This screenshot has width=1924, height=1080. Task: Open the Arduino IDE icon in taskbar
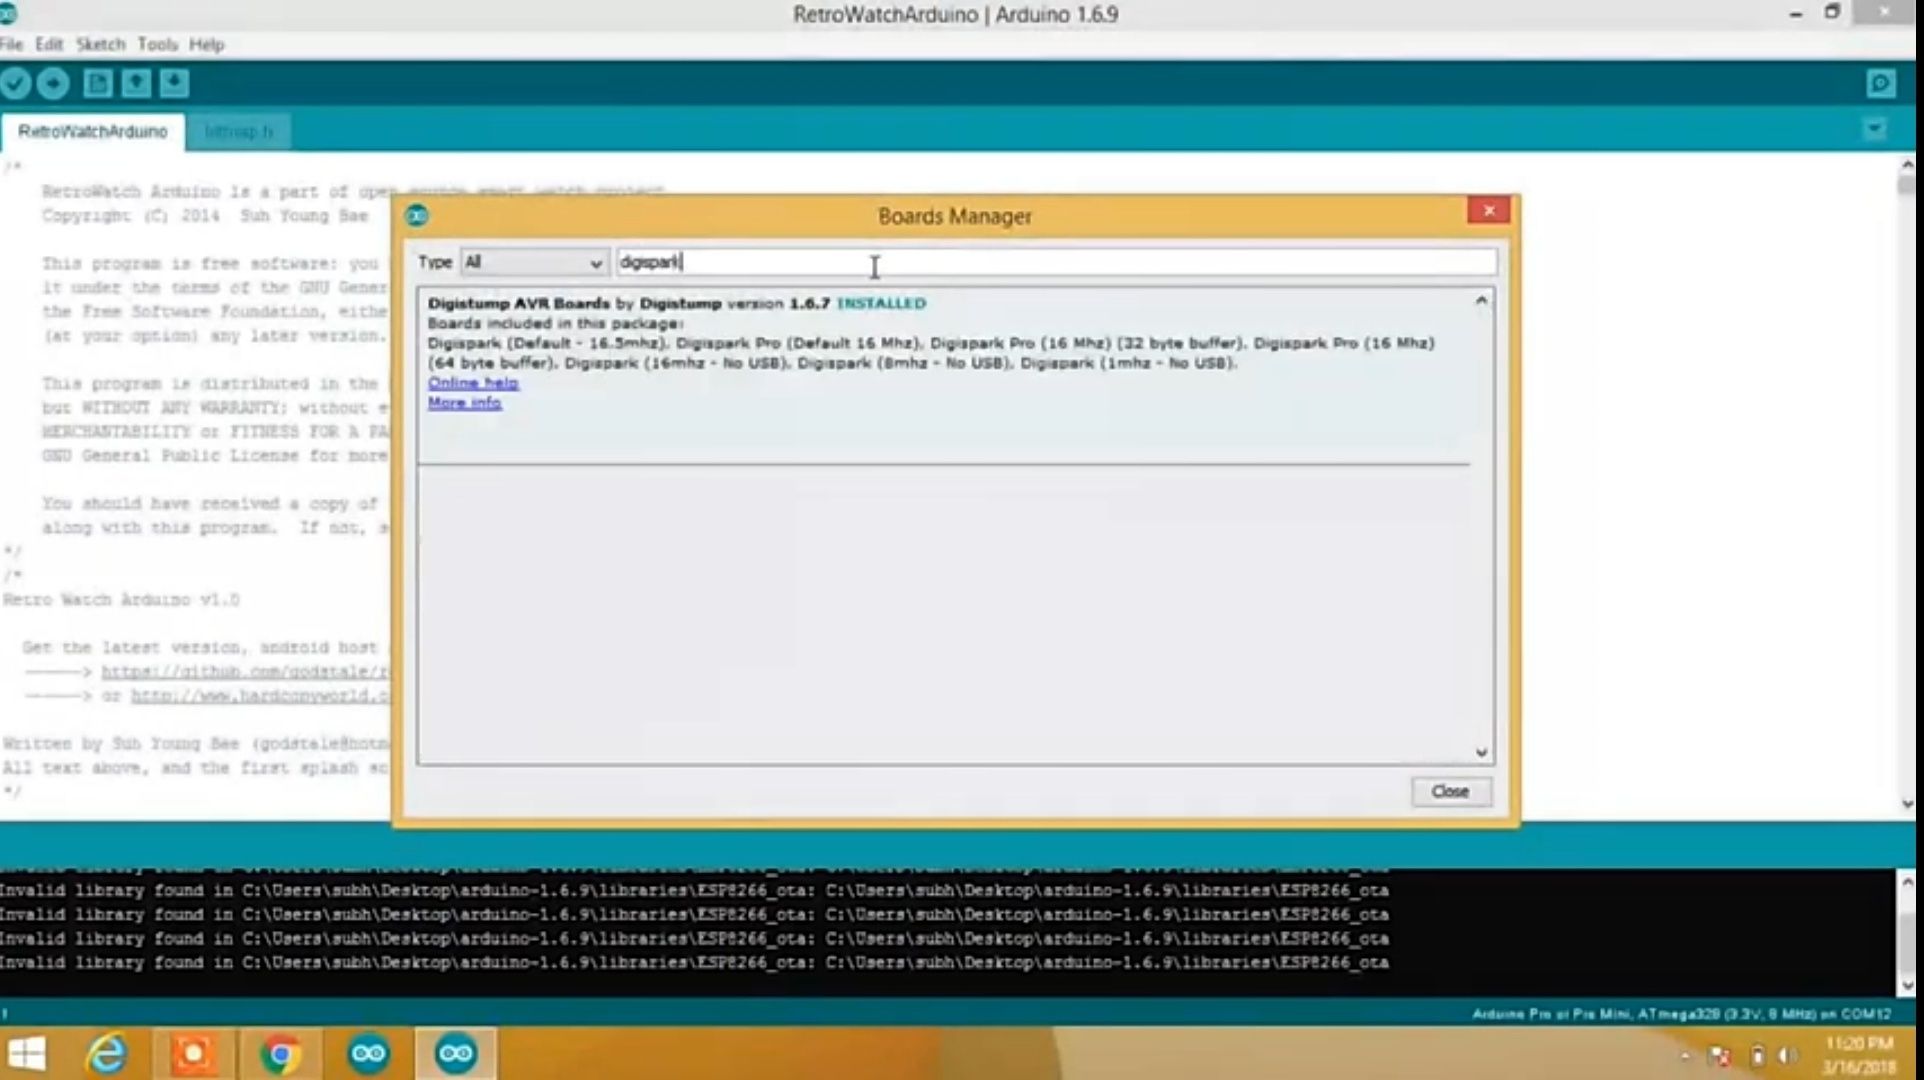pos(366,1053)
